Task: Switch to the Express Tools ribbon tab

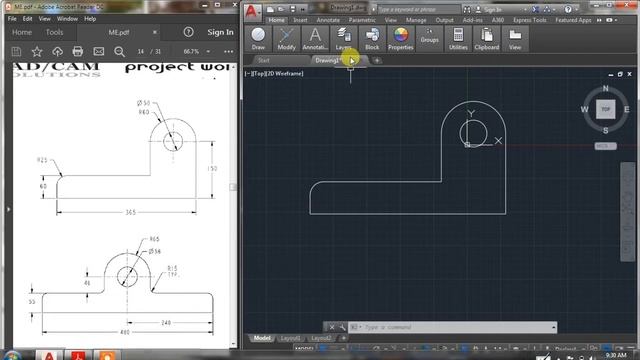Action: [529, 20]
